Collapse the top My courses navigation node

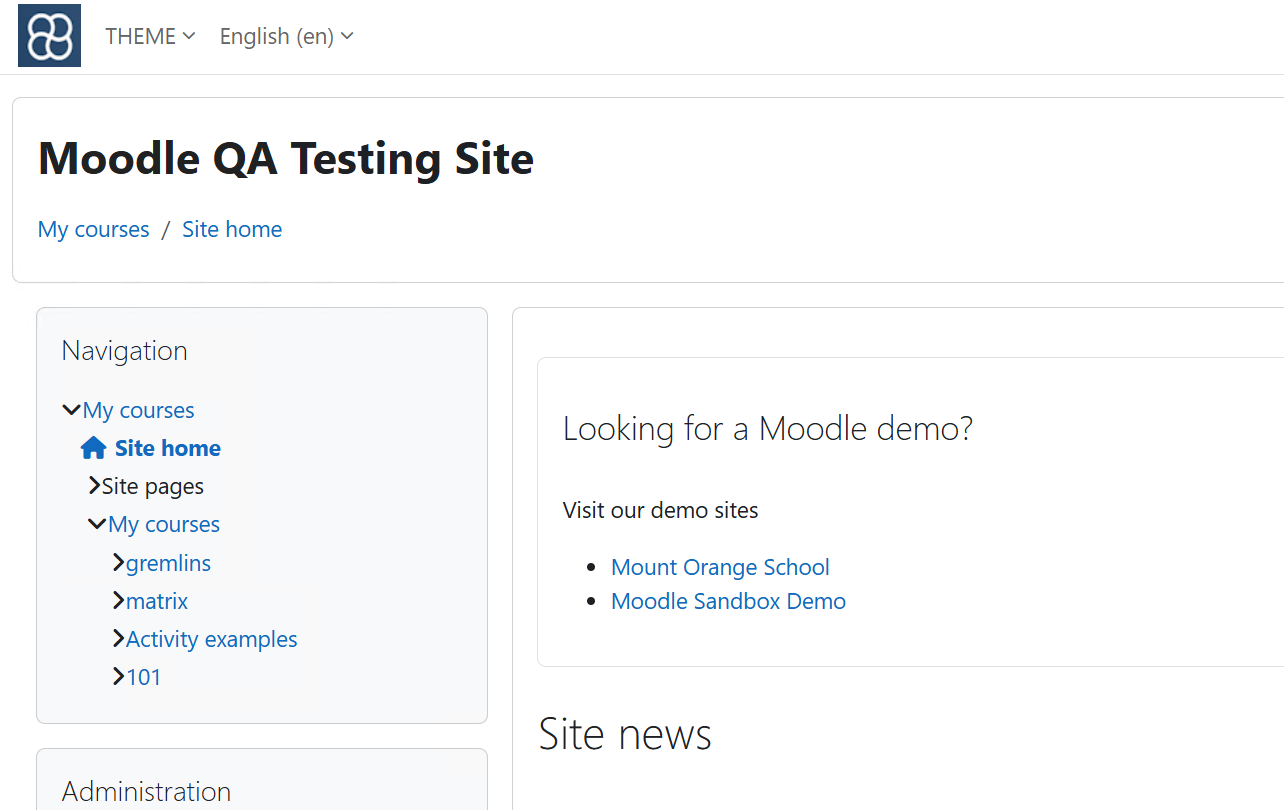(71, 410)
